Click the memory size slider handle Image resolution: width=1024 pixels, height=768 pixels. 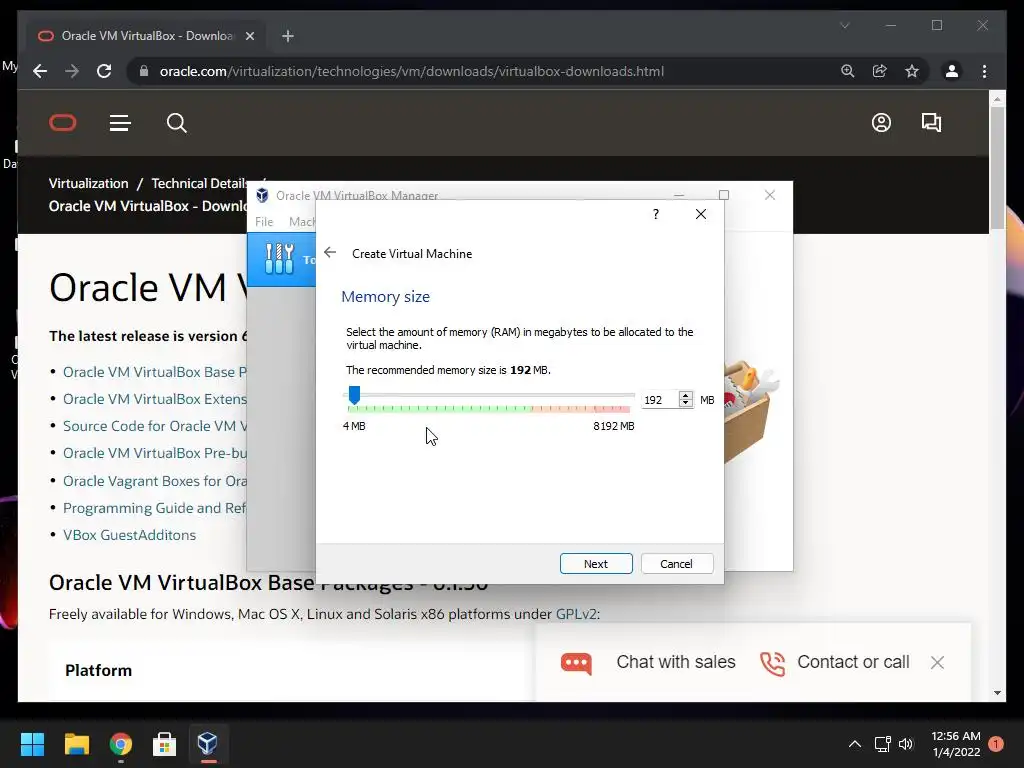click(354, 394)
